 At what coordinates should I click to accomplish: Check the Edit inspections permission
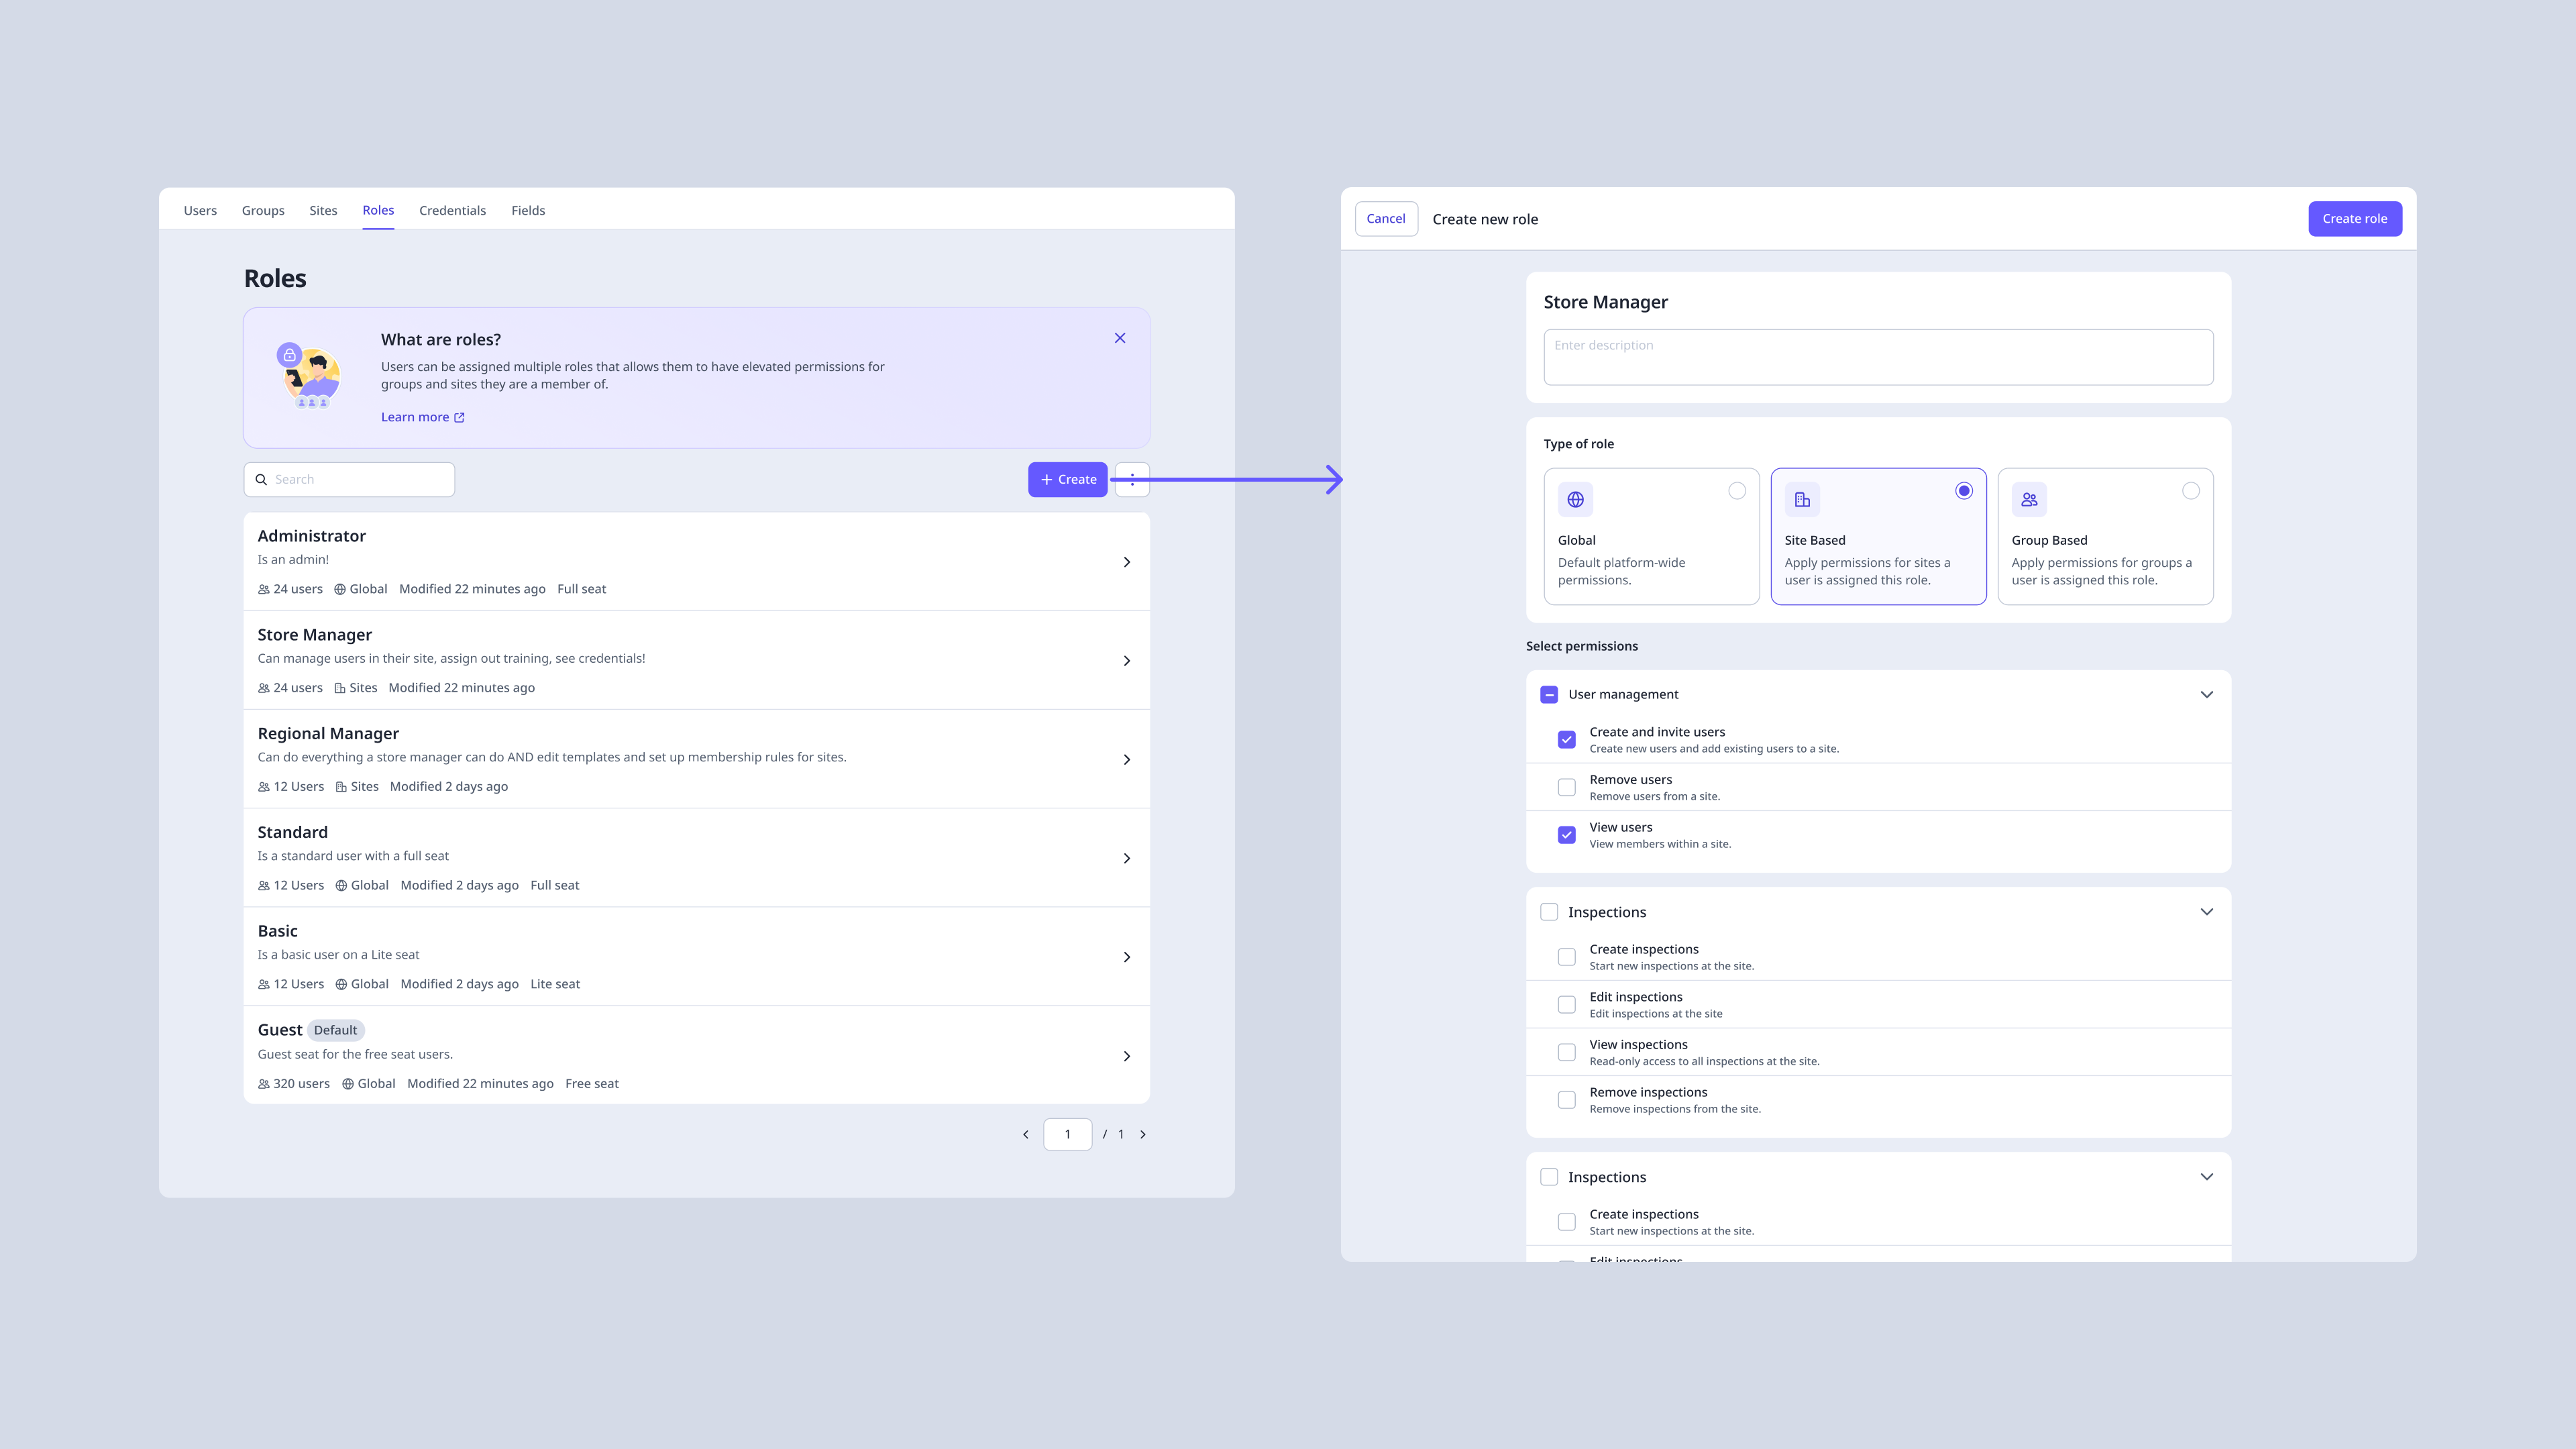tap(1567, 1005)
